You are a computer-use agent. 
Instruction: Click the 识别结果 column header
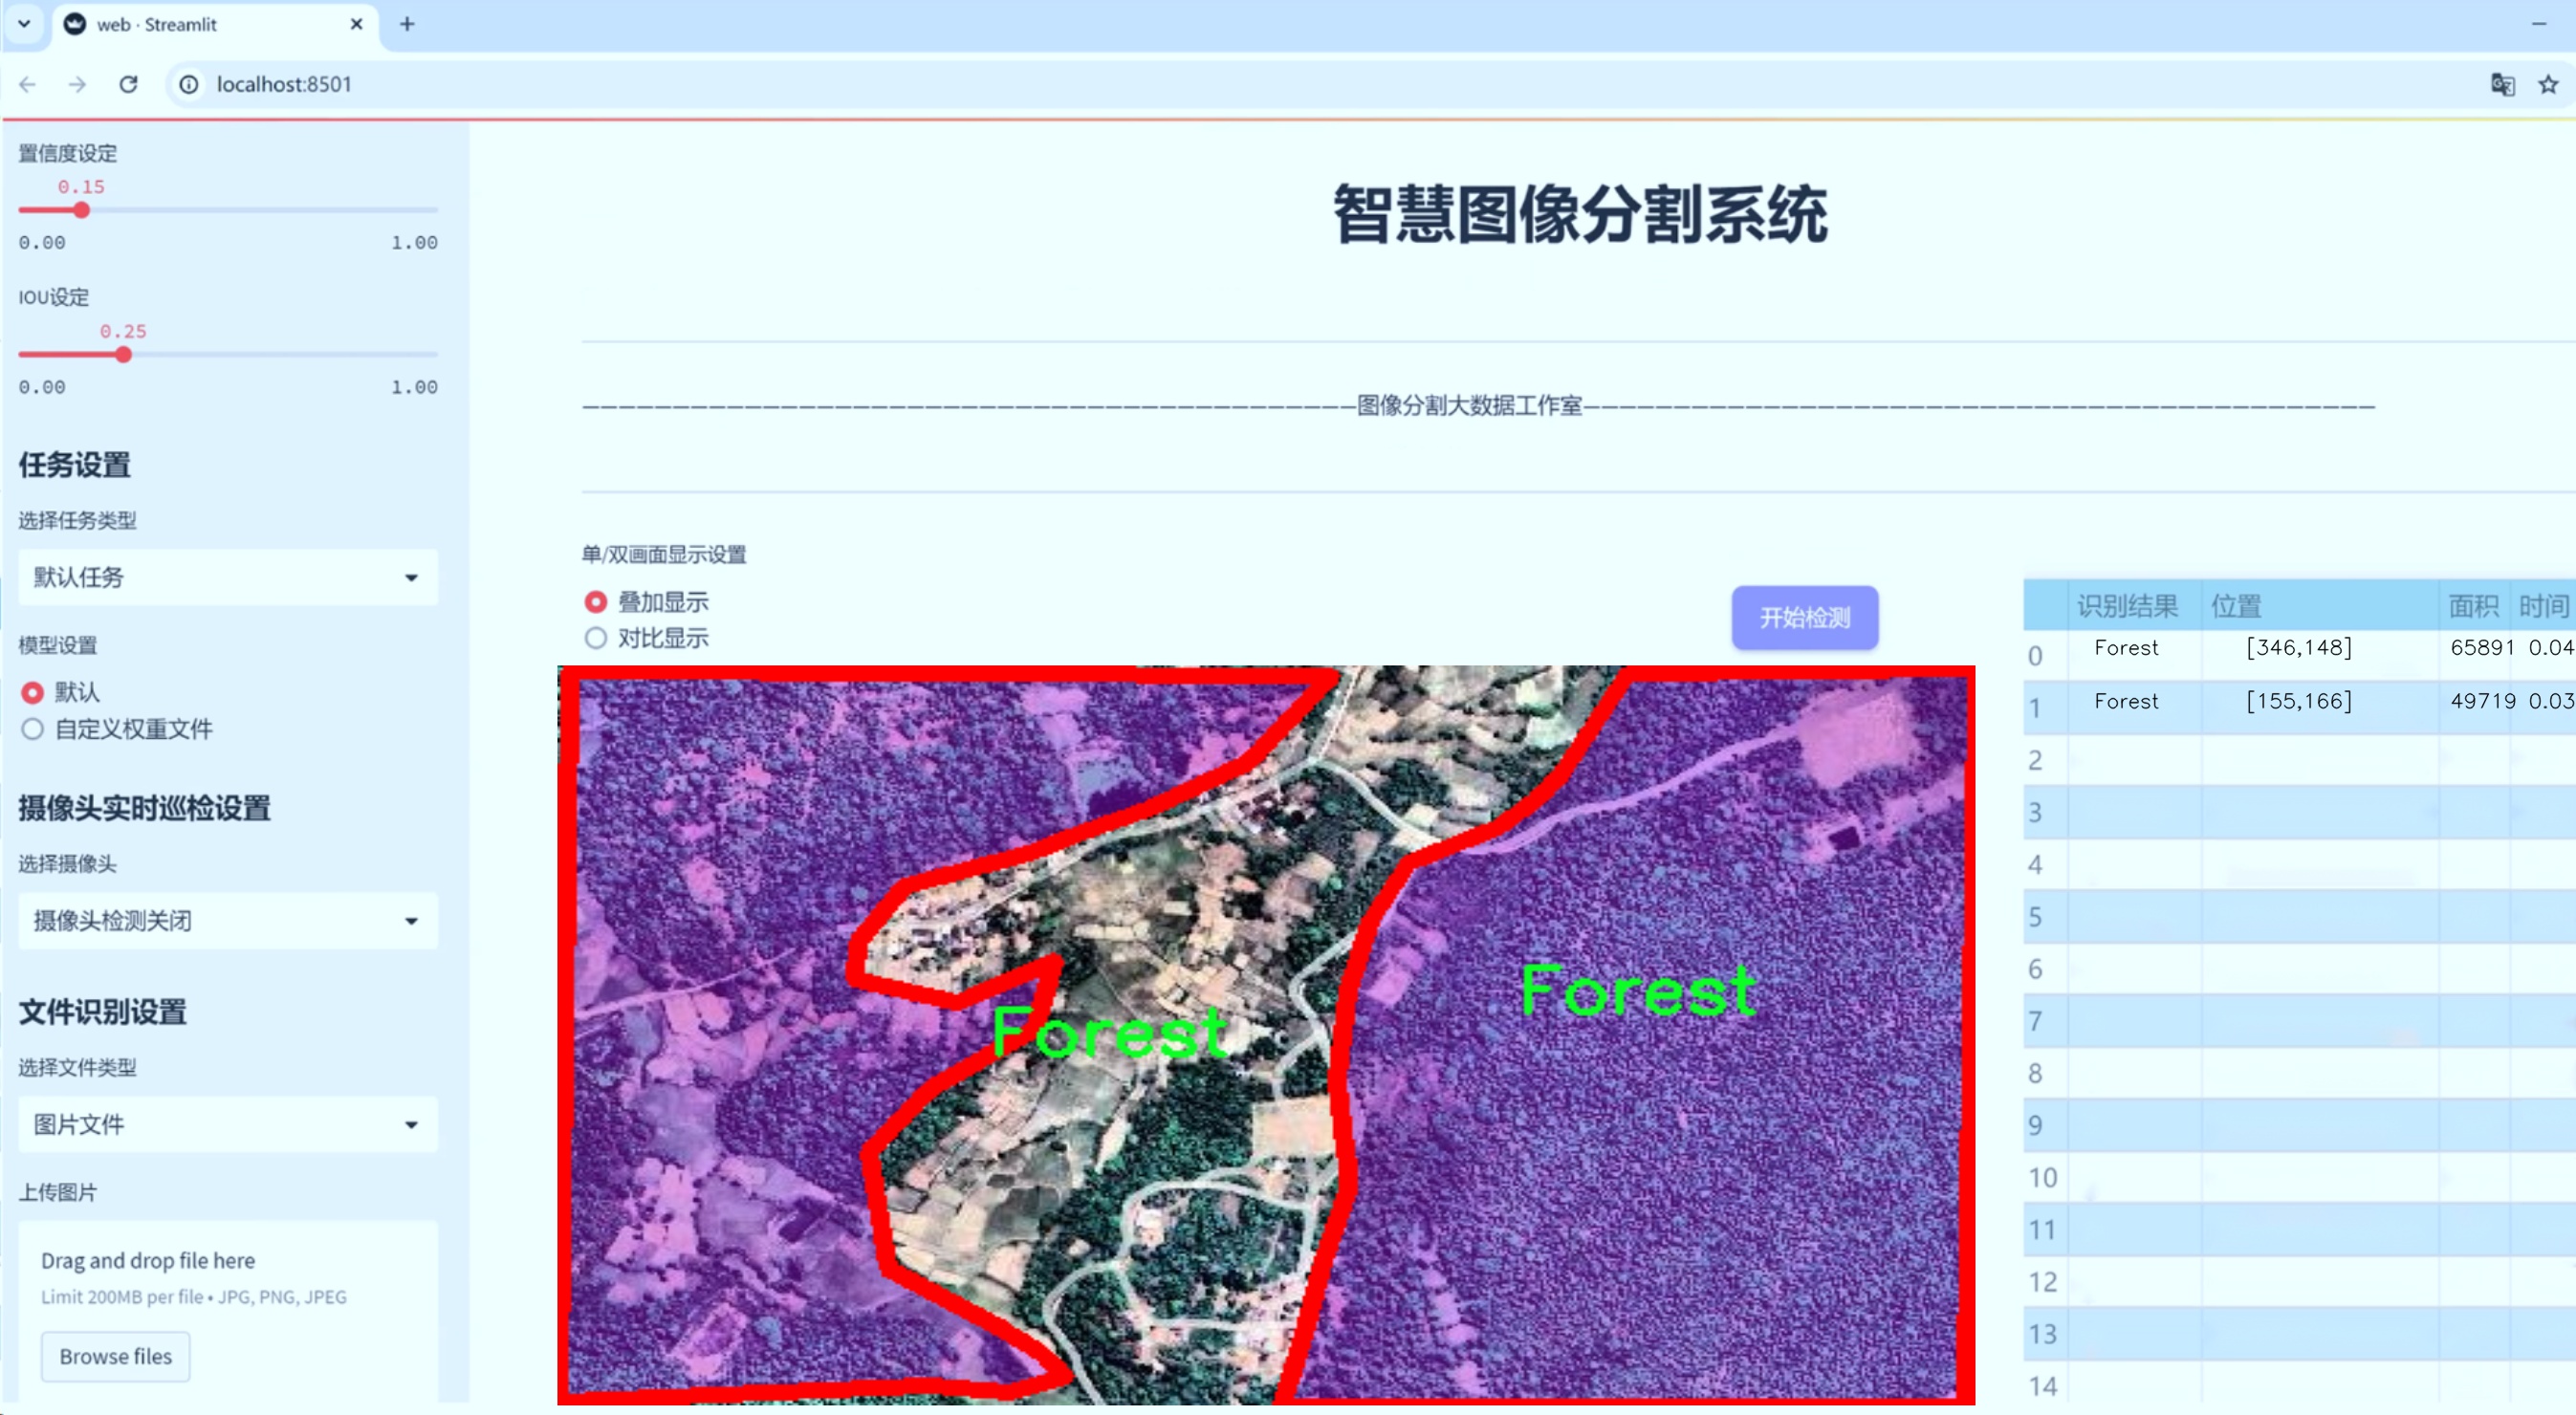coord(2127,606)
